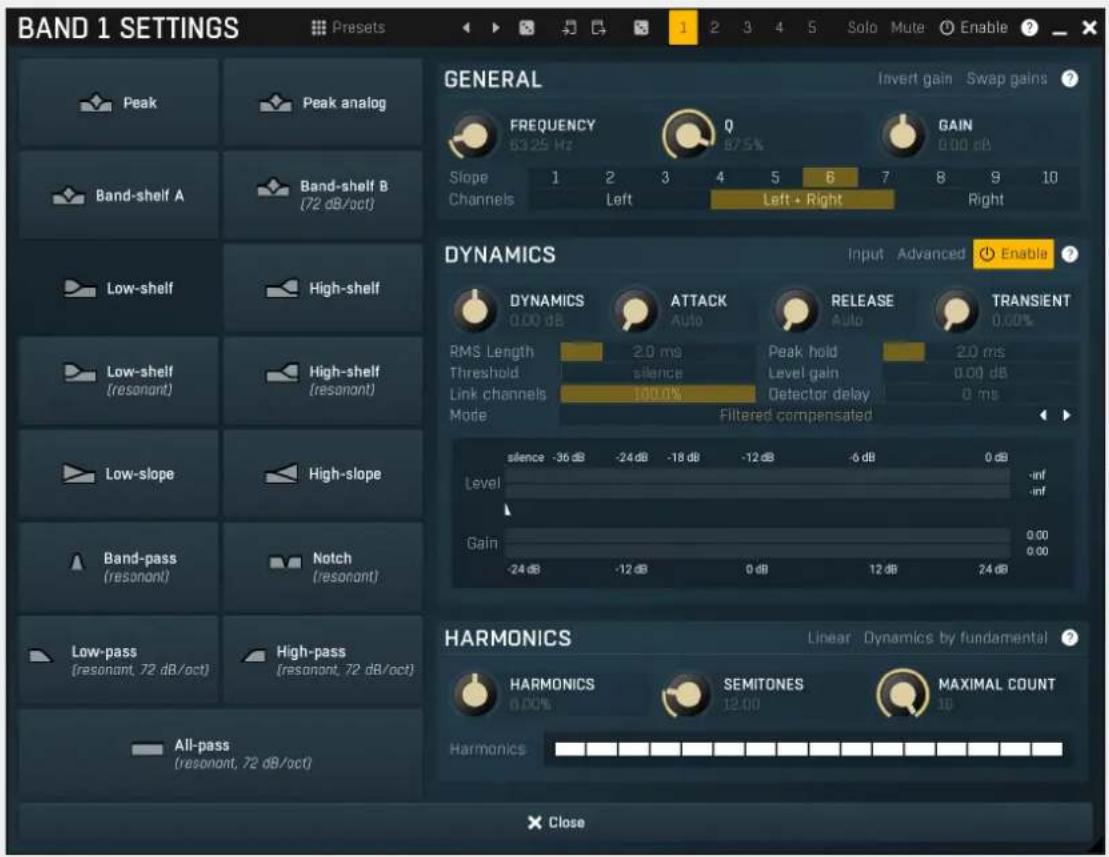Switch Mode to next option arrow
The height and width of the screenshot is (857, 1109).
[x=1067, y=415]
